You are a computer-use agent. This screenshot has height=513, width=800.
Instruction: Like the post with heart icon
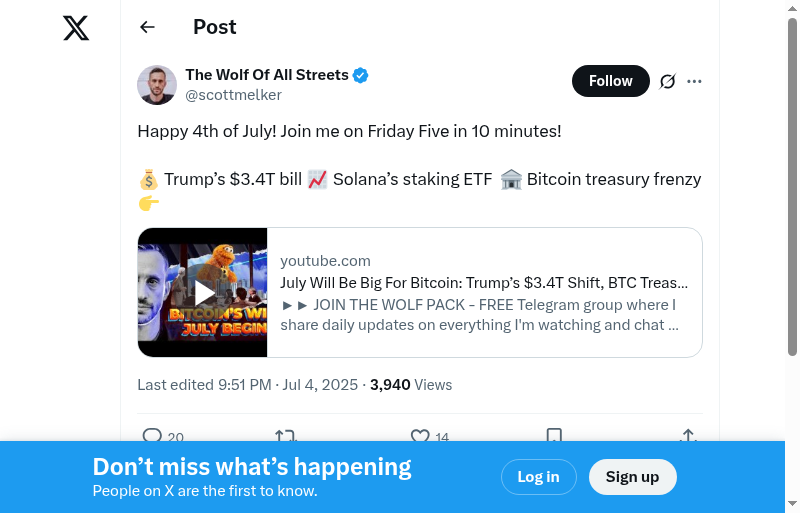(x=420, y=435)
